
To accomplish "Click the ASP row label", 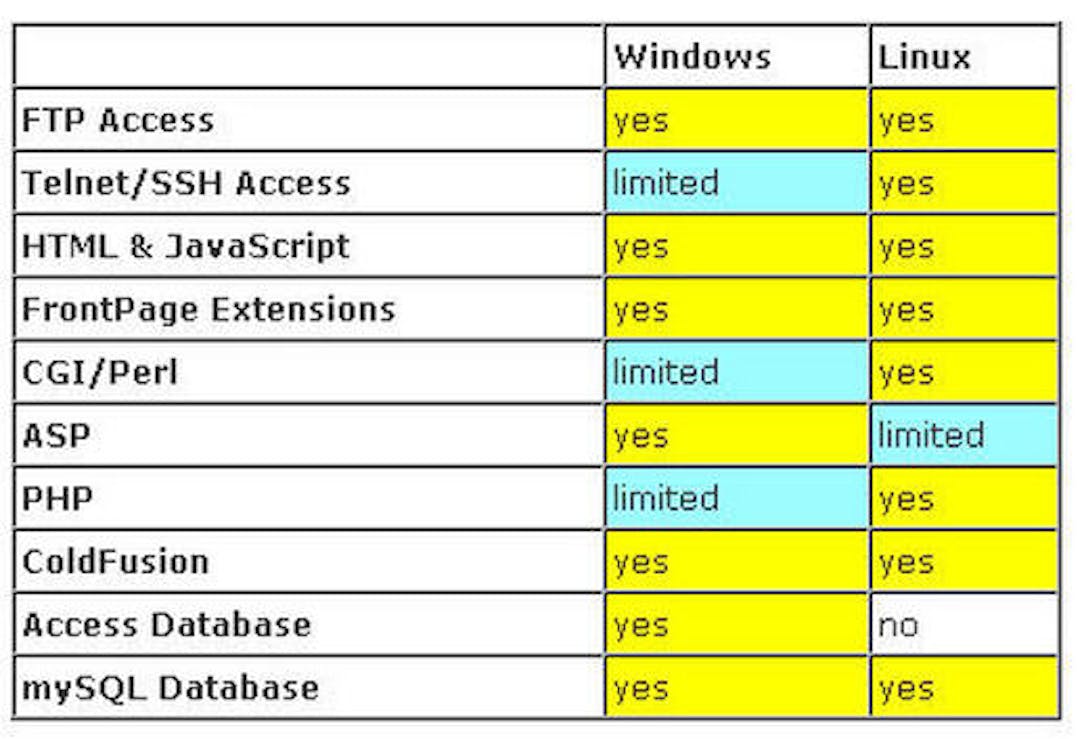I will point(56,435).
